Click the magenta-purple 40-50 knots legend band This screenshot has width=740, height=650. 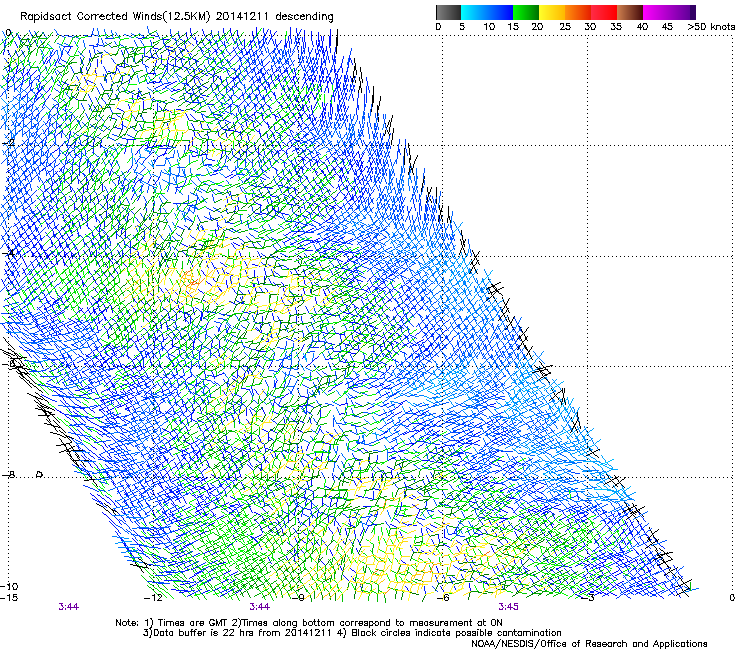[669, 12]
